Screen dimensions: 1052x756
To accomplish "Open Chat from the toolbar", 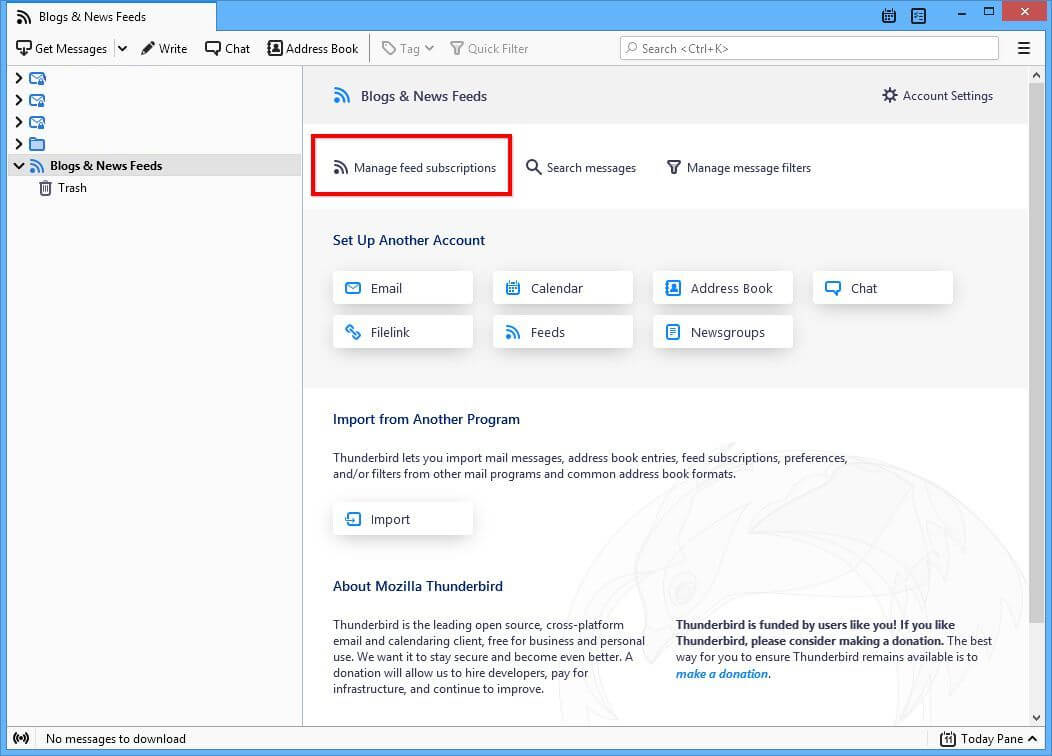I will point(227,48).
